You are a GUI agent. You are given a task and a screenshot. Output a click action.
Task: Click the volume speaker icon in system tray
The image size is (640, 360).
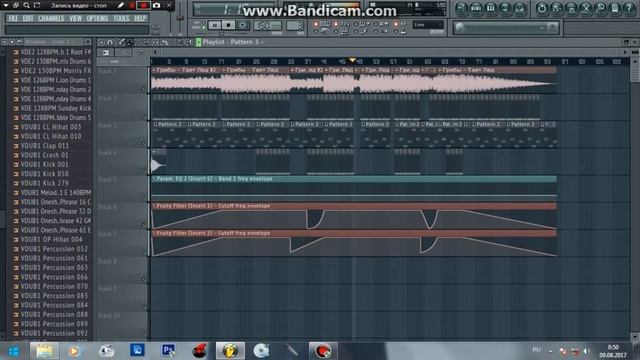pyautogui.click(x=587, y=351)
